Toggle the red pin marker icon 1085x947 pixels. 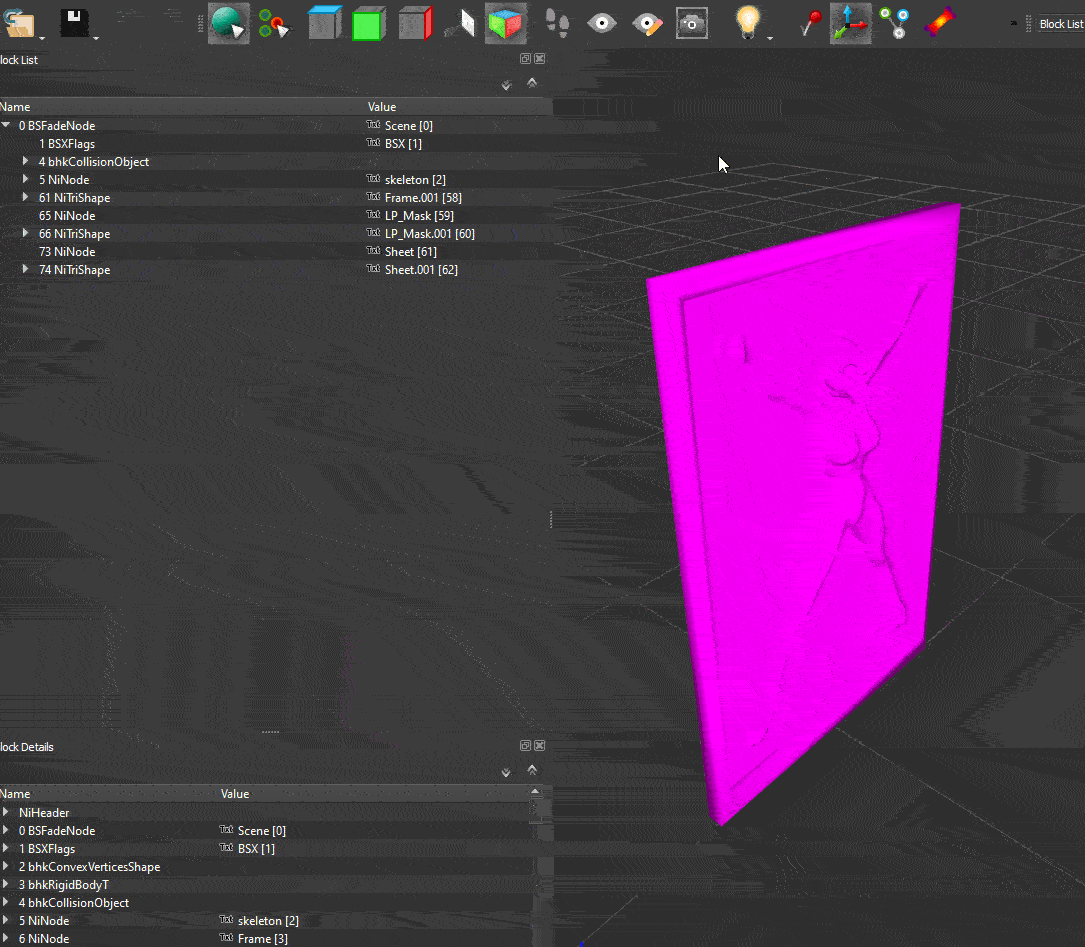click(810, 23)
